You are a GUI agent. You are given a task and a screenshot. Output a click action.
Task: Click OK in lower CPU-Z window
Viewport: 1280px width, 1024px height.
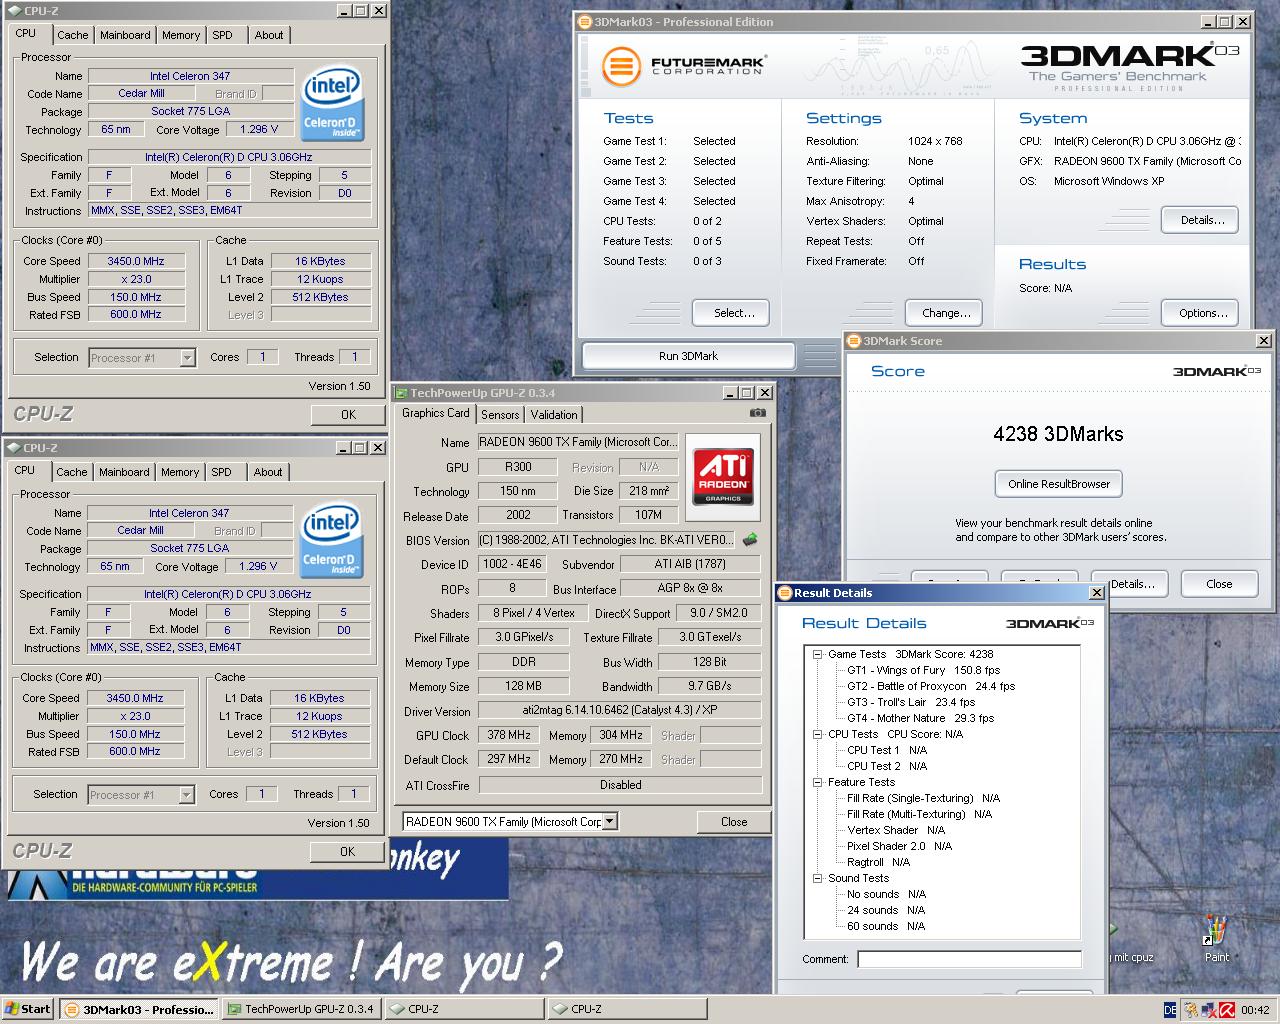(x=347, y=851)
